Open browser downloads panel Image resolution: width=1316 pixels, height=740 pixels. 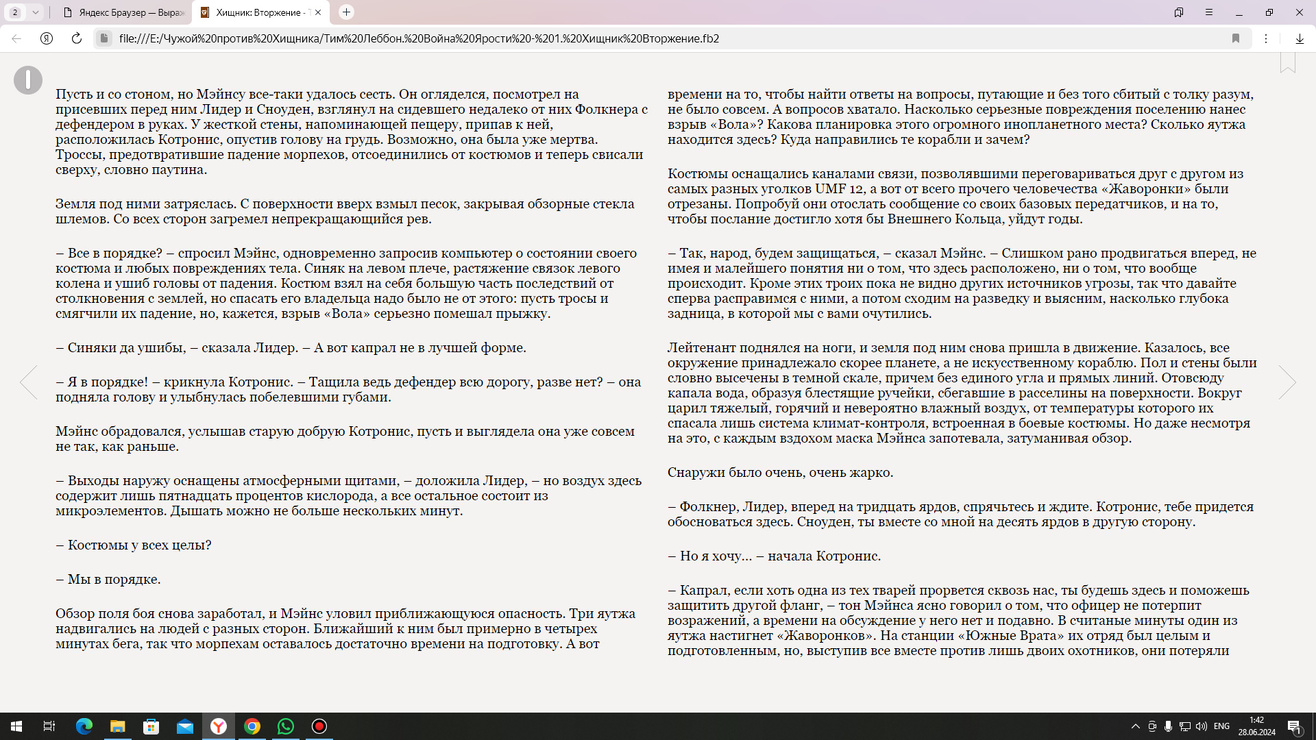point(1299,38)
